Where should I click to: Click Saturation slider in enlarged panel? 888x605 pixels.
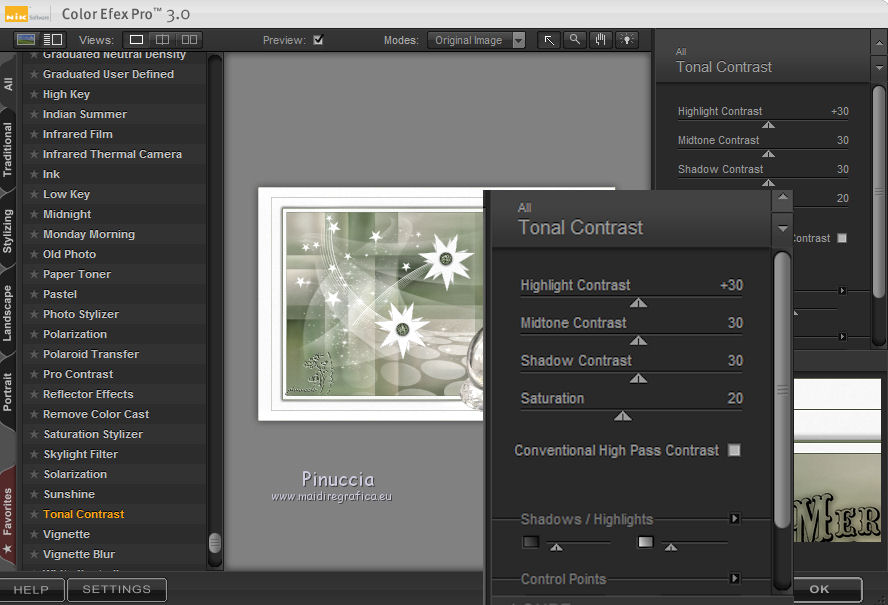[623, 416]
